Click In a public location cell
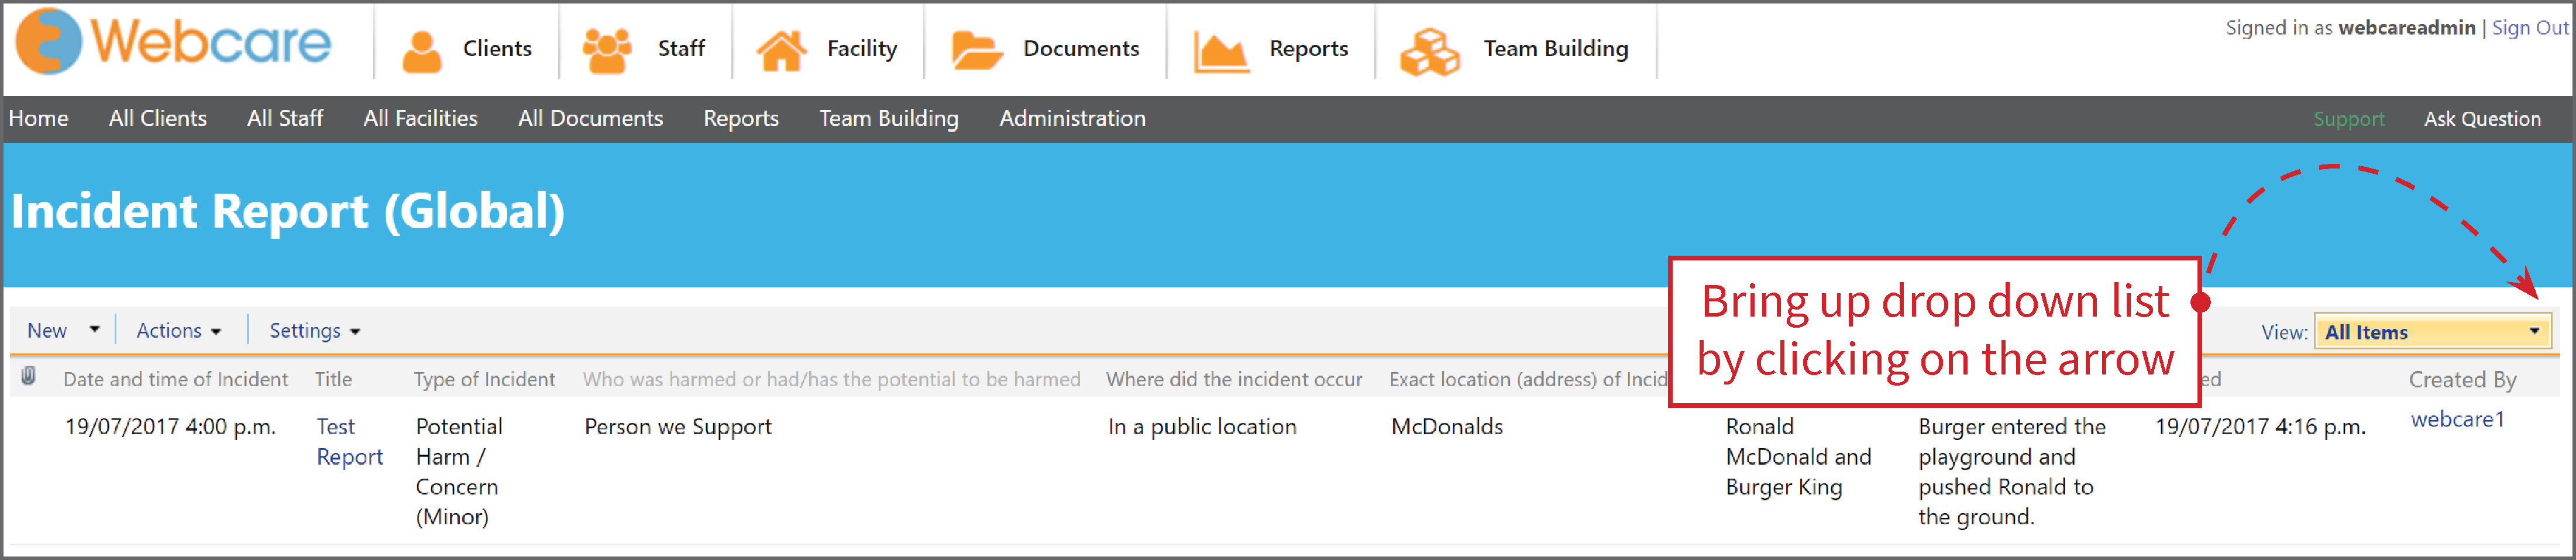 [x=1202, y=426]
